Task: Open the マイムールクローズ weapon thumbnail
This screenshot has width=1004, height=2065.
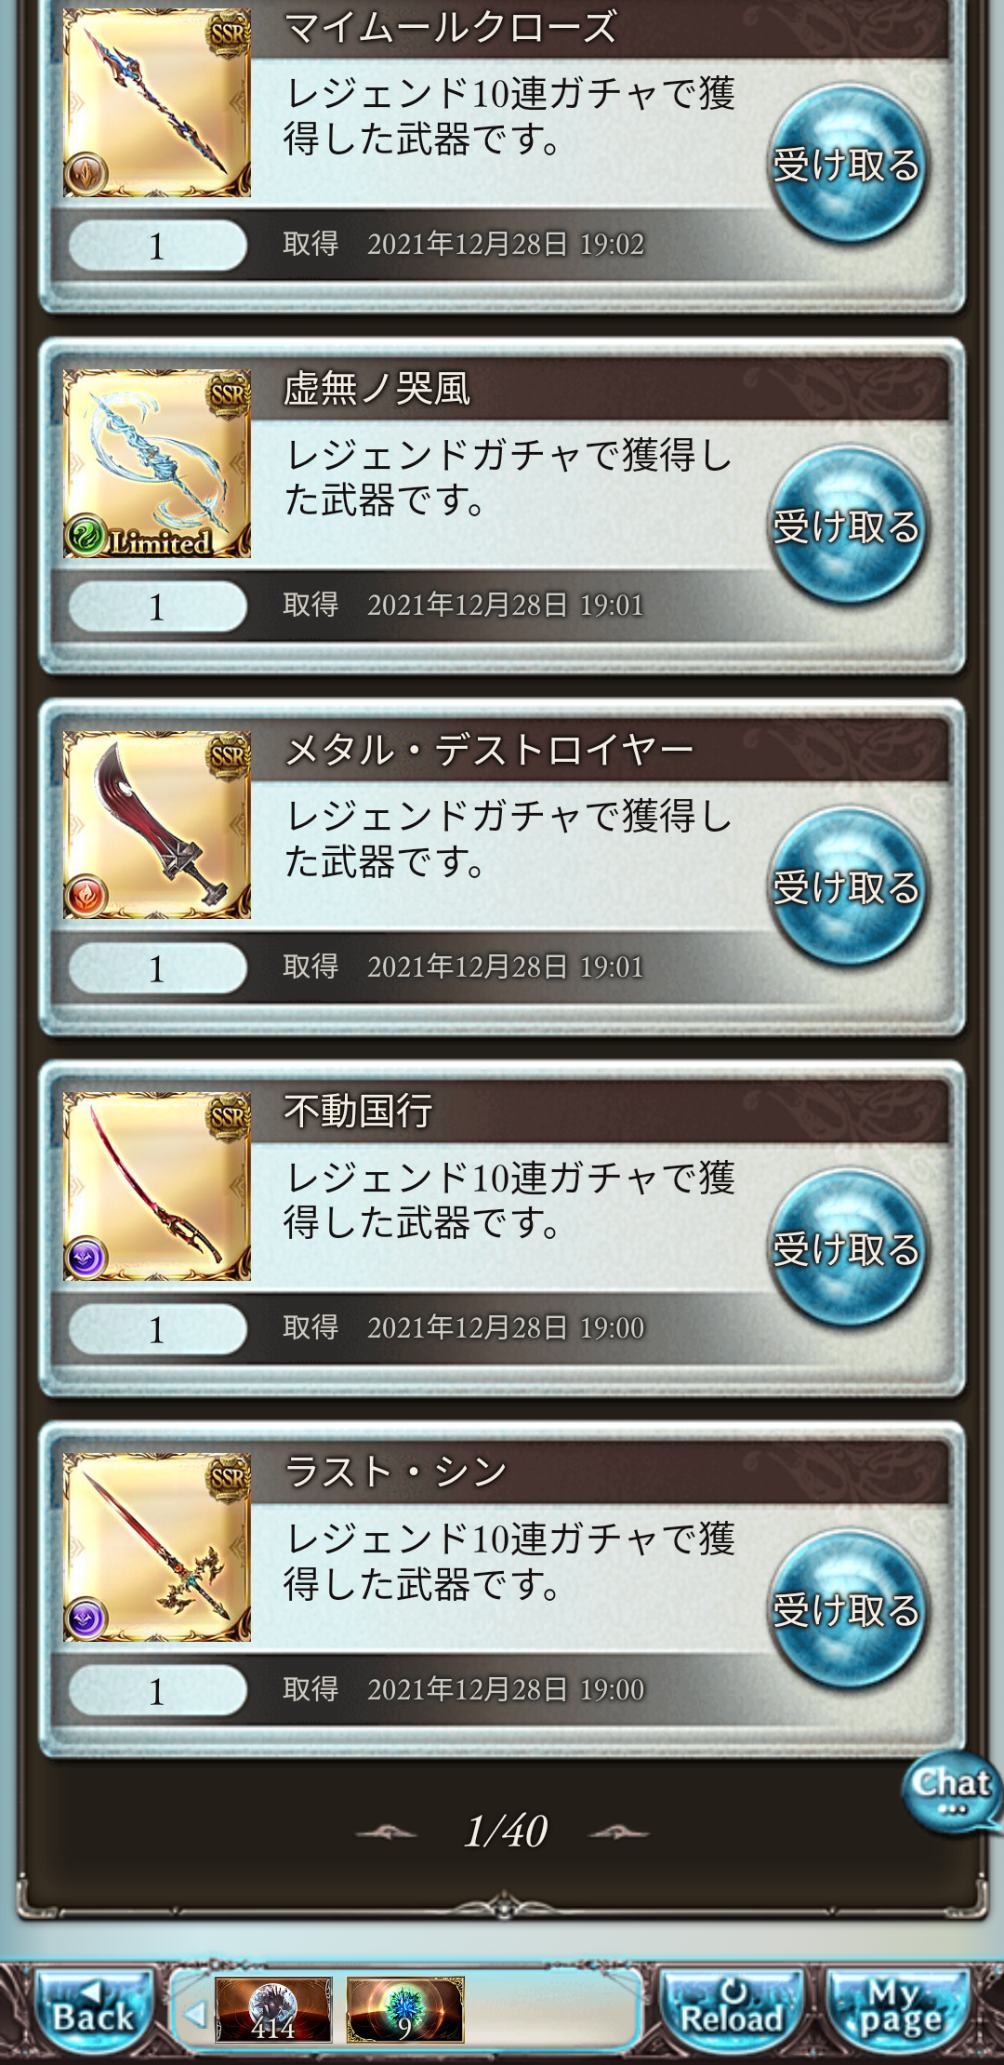Action: pyautogui.click(x=157, y=103)
